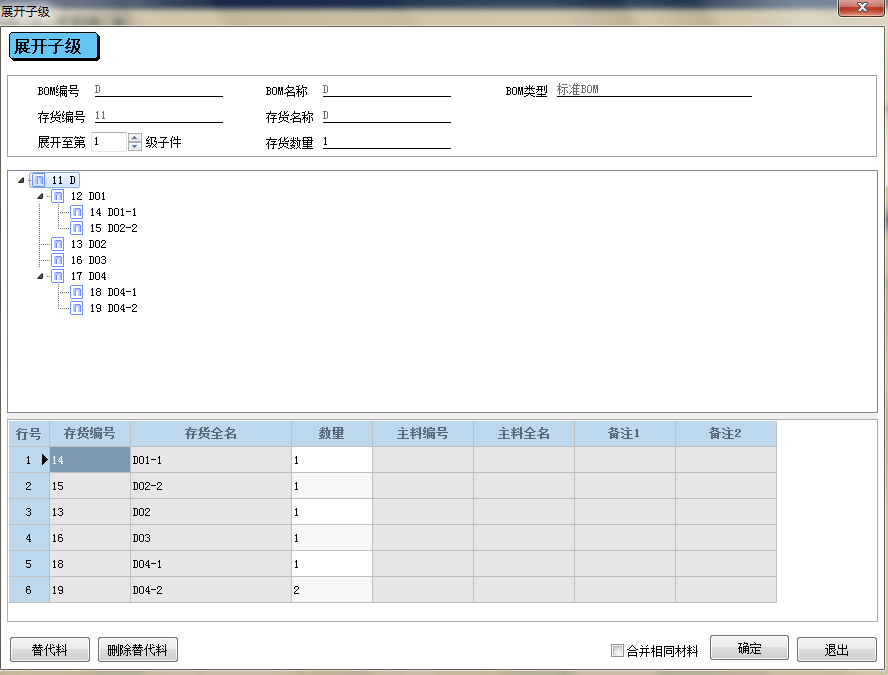Click the icon beside 14 D01-1
The image size is (888, 675).
point(76,212)
